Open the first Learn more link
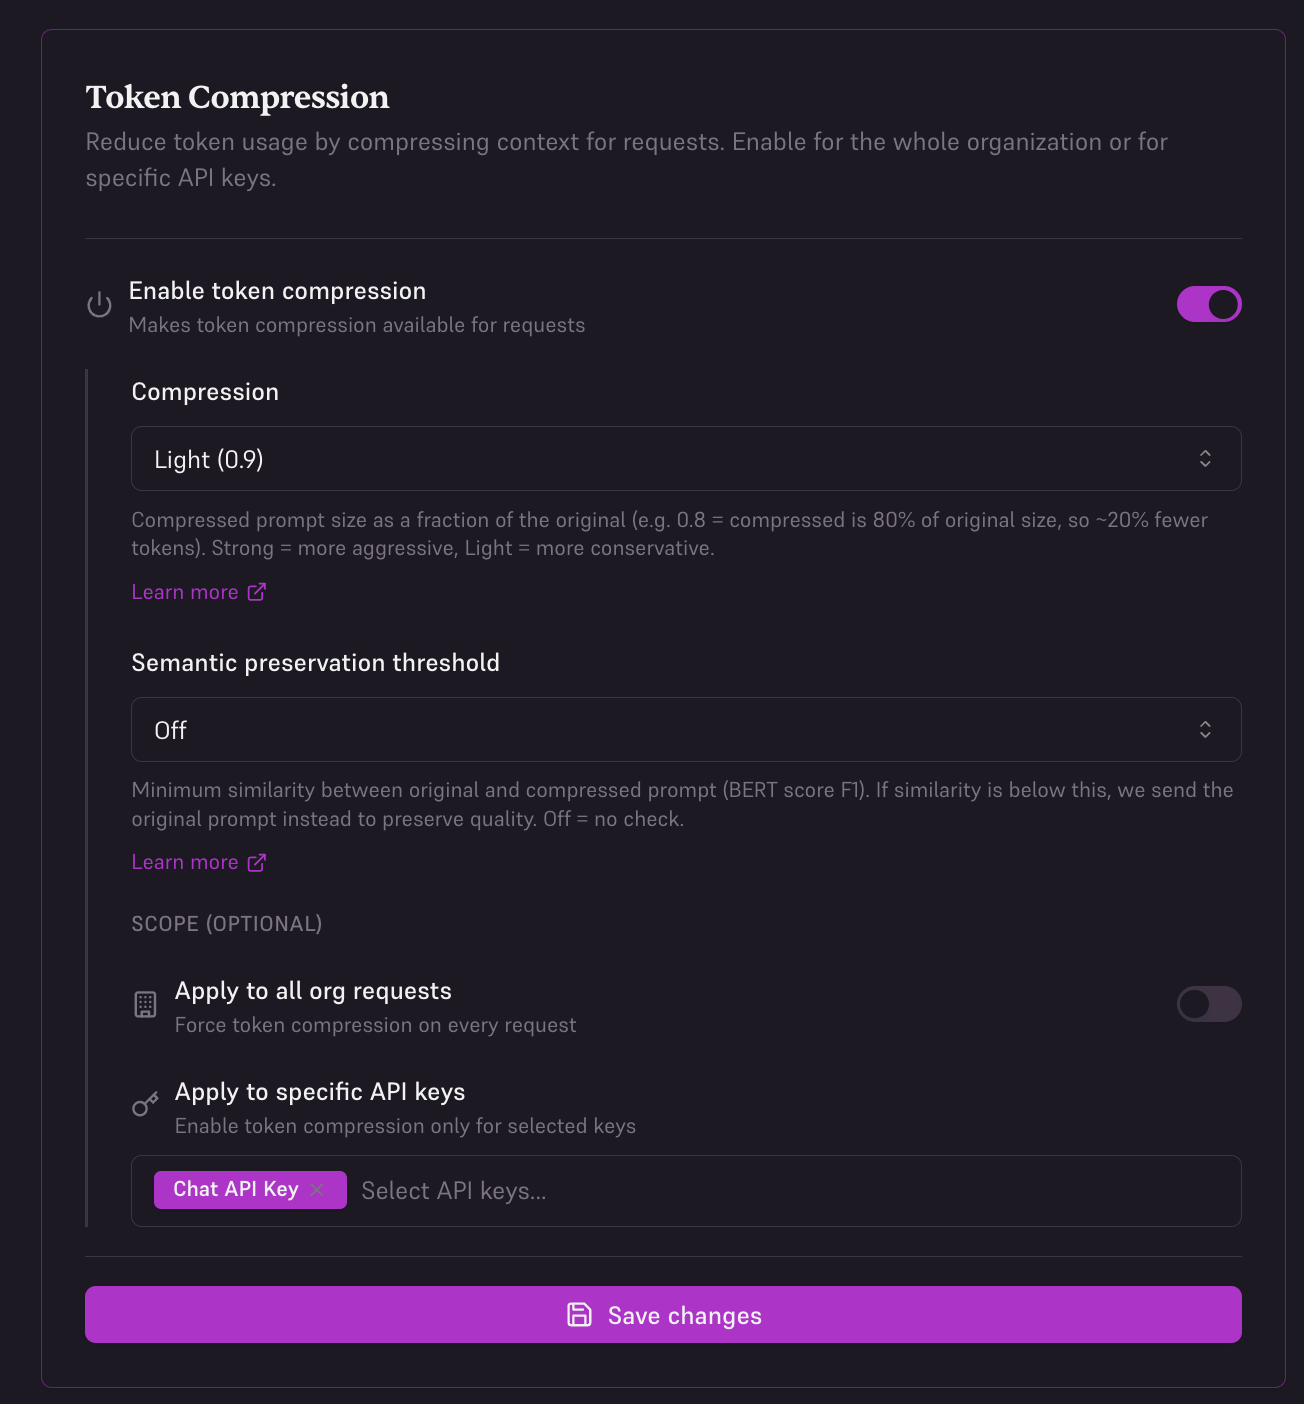This screenshot has width=1304, height=1404. point(185,591)
